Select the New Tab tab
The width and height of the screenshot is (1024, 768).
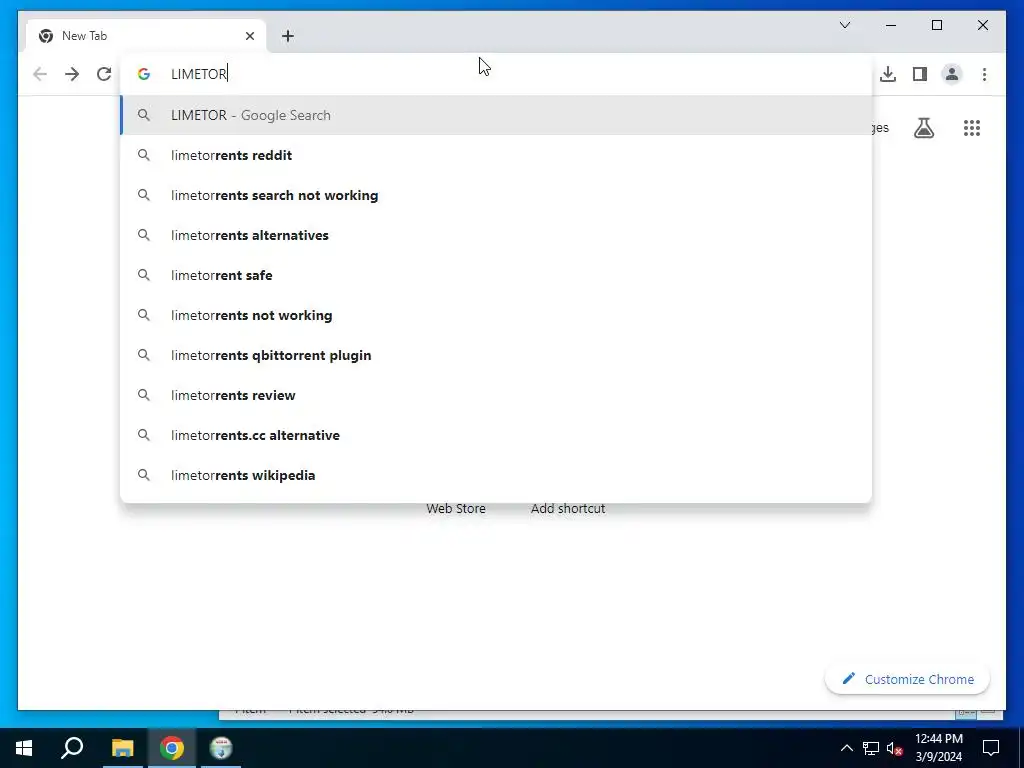point(146,36)
